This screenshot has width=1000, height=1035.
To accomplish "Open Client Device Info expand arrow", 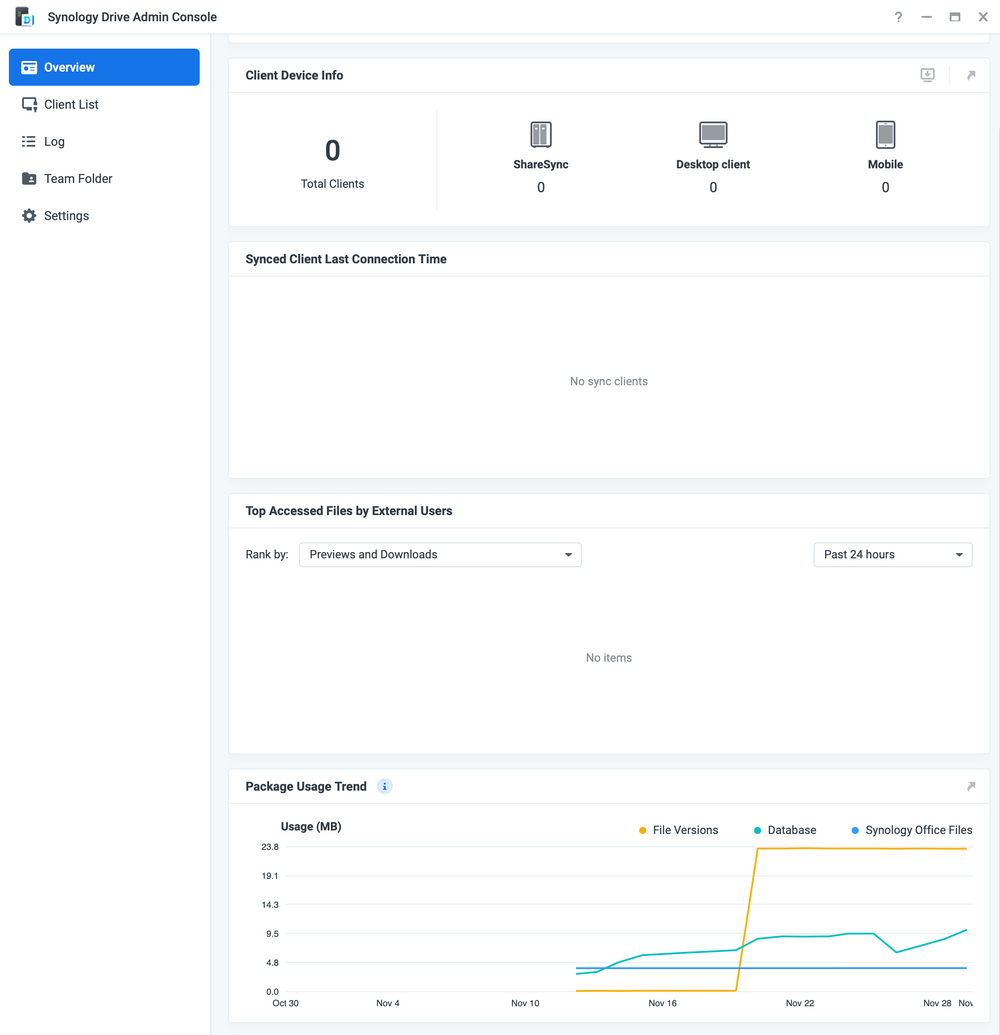I will pyautogui.click(x=971, y=75).
